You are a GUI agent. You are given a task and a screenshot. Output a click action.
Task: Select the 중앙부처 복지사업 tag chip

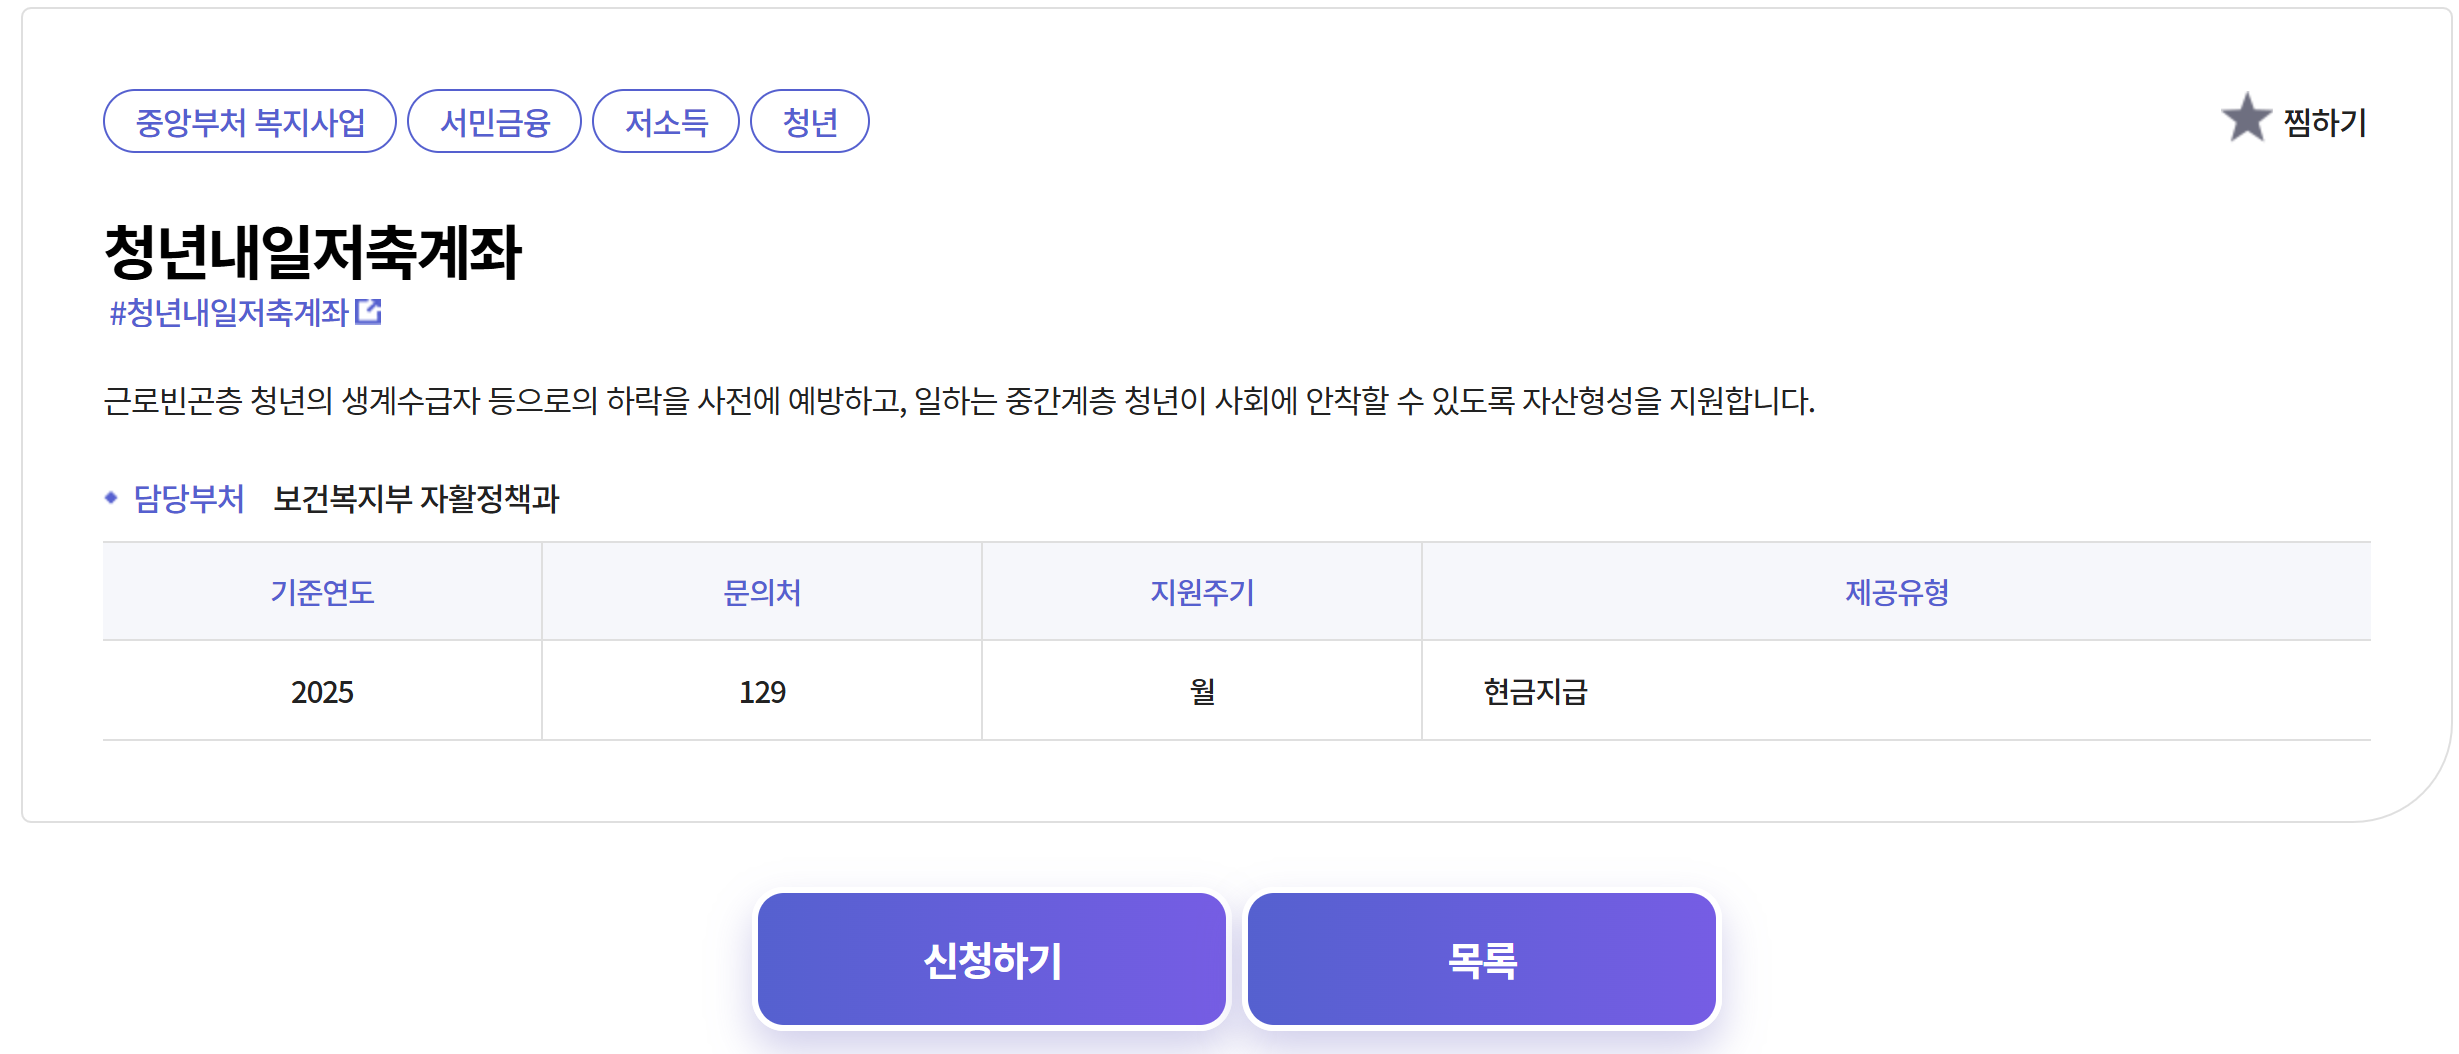pos(251,120)
